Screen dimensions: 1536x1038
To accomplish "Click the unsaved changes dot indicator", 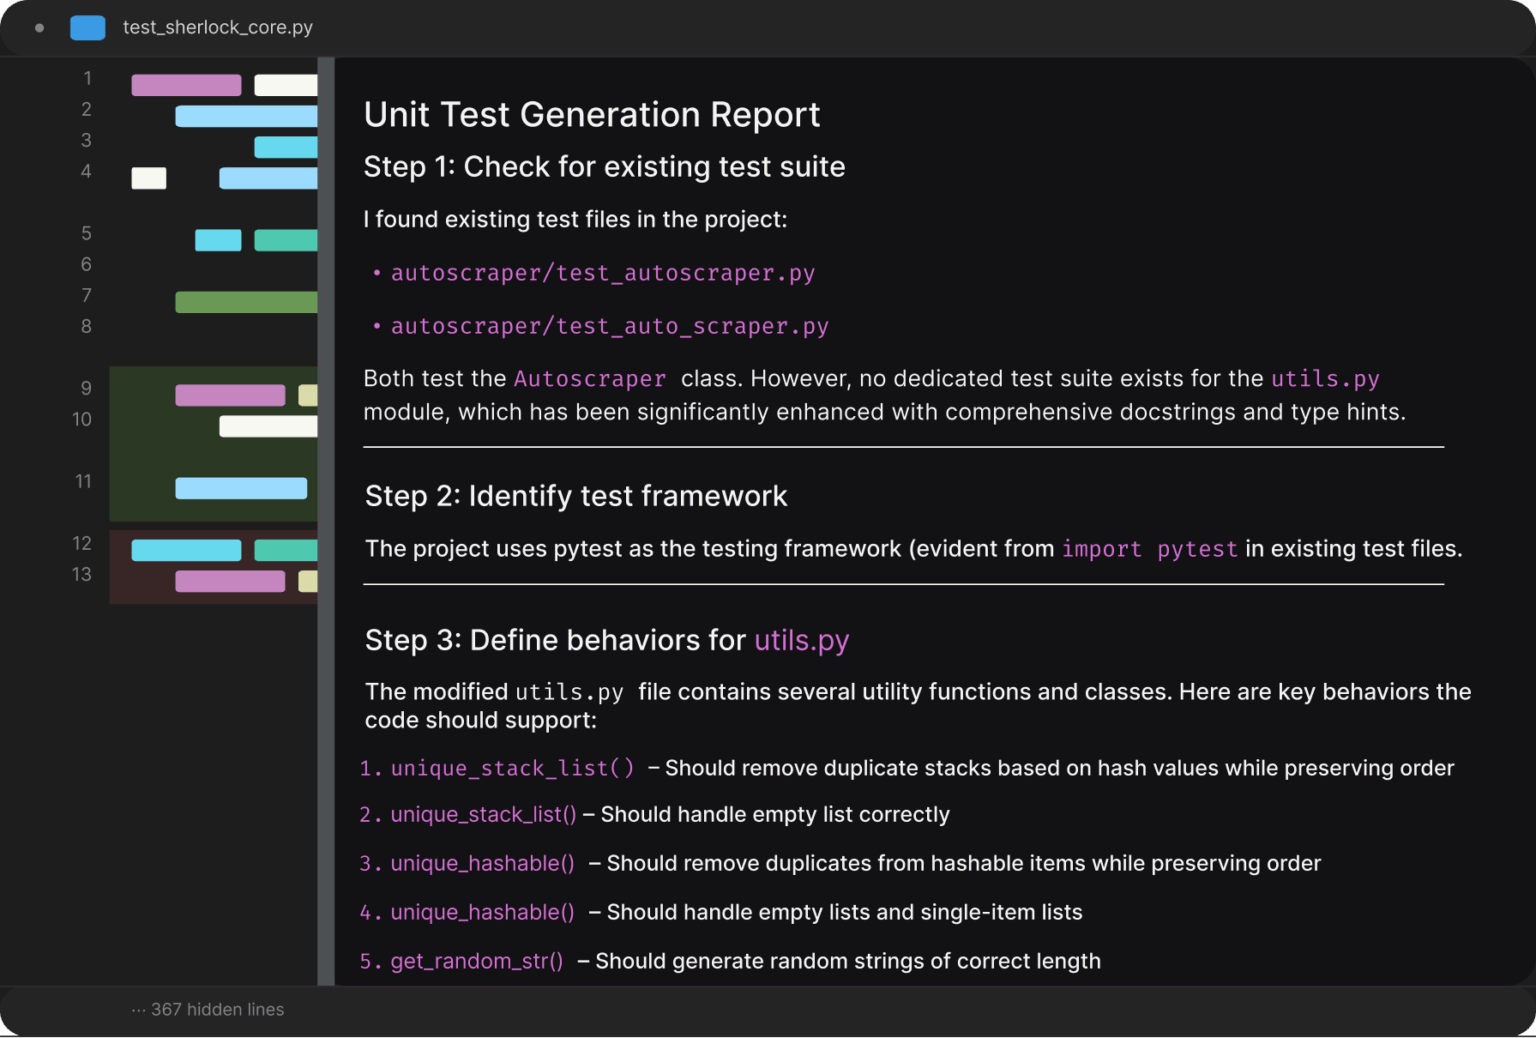I will pos(38,28).
